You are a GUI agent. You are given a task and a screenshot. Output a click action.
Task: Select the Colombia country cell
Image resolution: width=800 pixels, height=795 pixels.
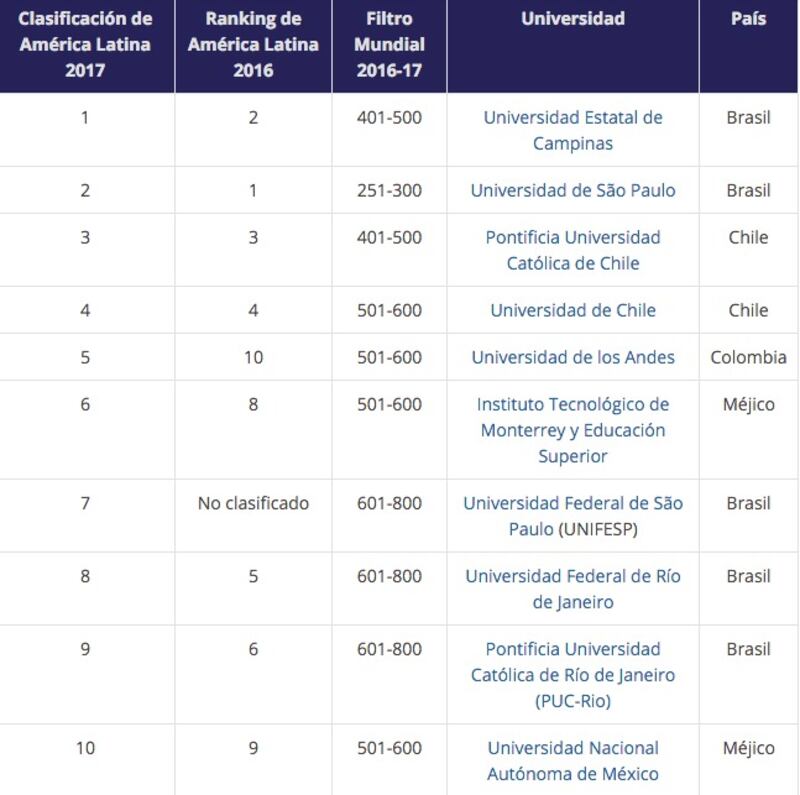(x=748, y=357)
